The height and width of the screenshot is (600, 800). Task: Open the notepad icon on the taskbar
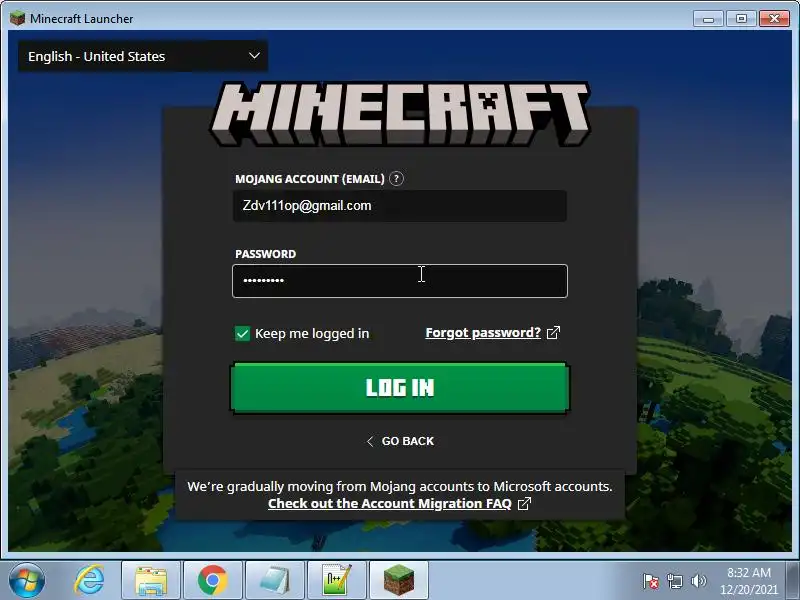(275, 580)
